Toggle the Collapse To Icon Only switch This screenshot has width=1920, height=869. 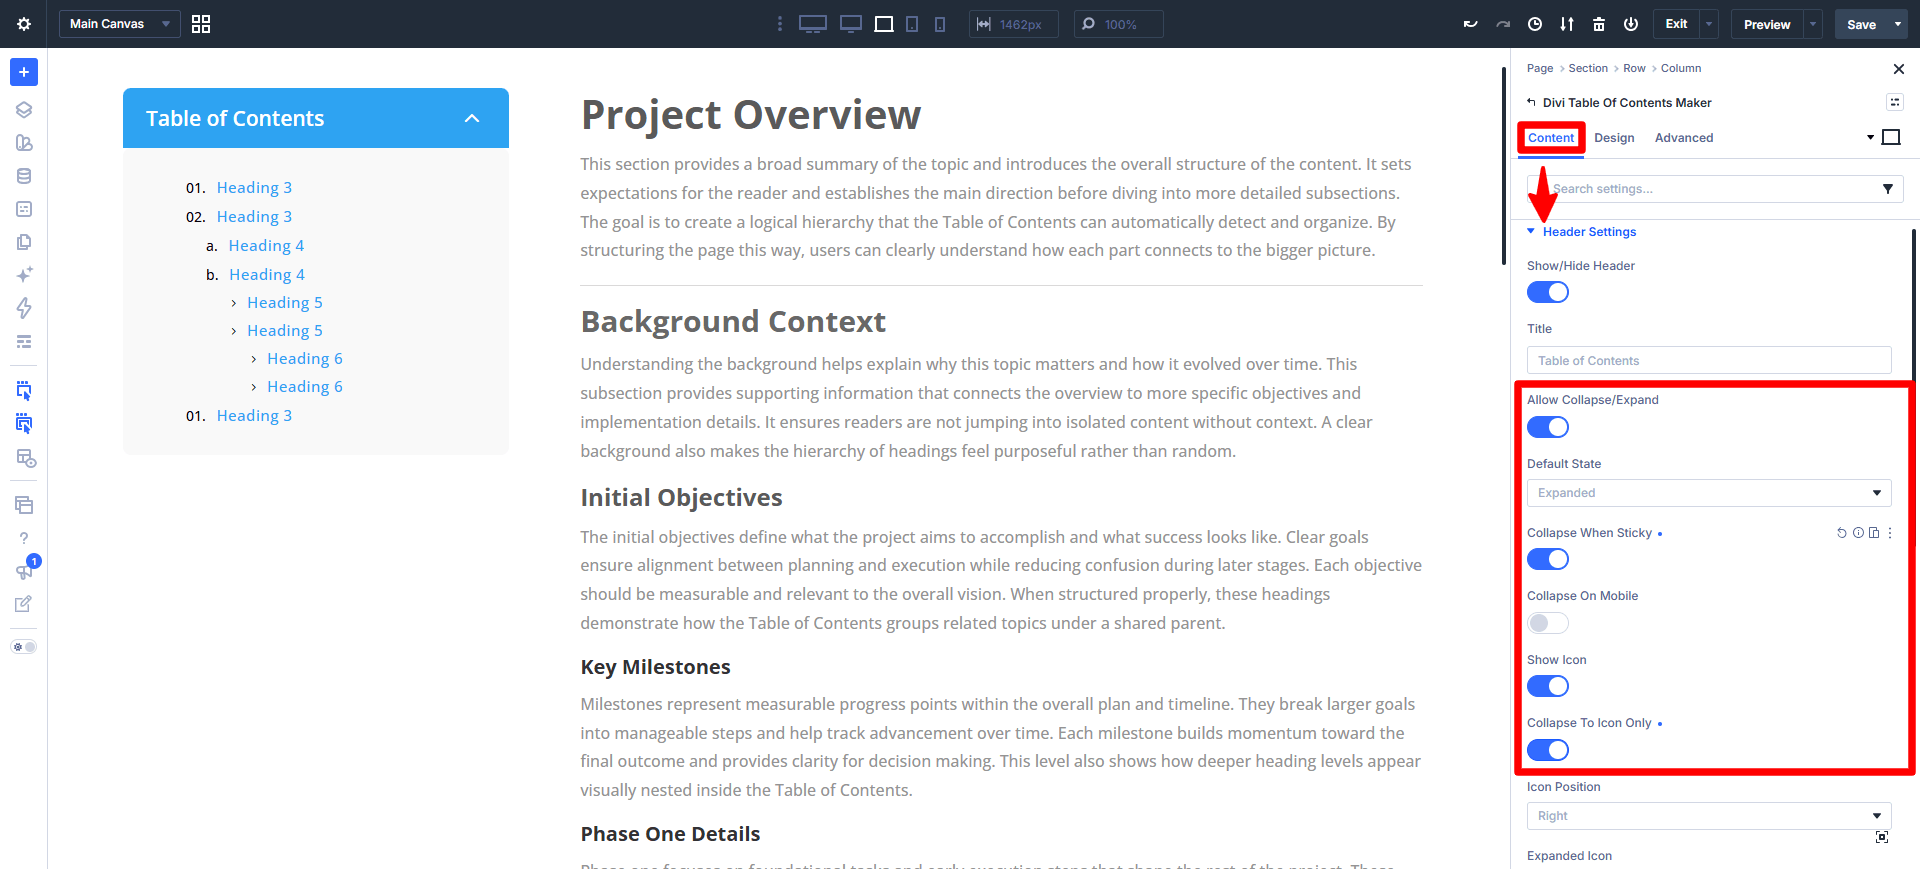[1548, 750]
